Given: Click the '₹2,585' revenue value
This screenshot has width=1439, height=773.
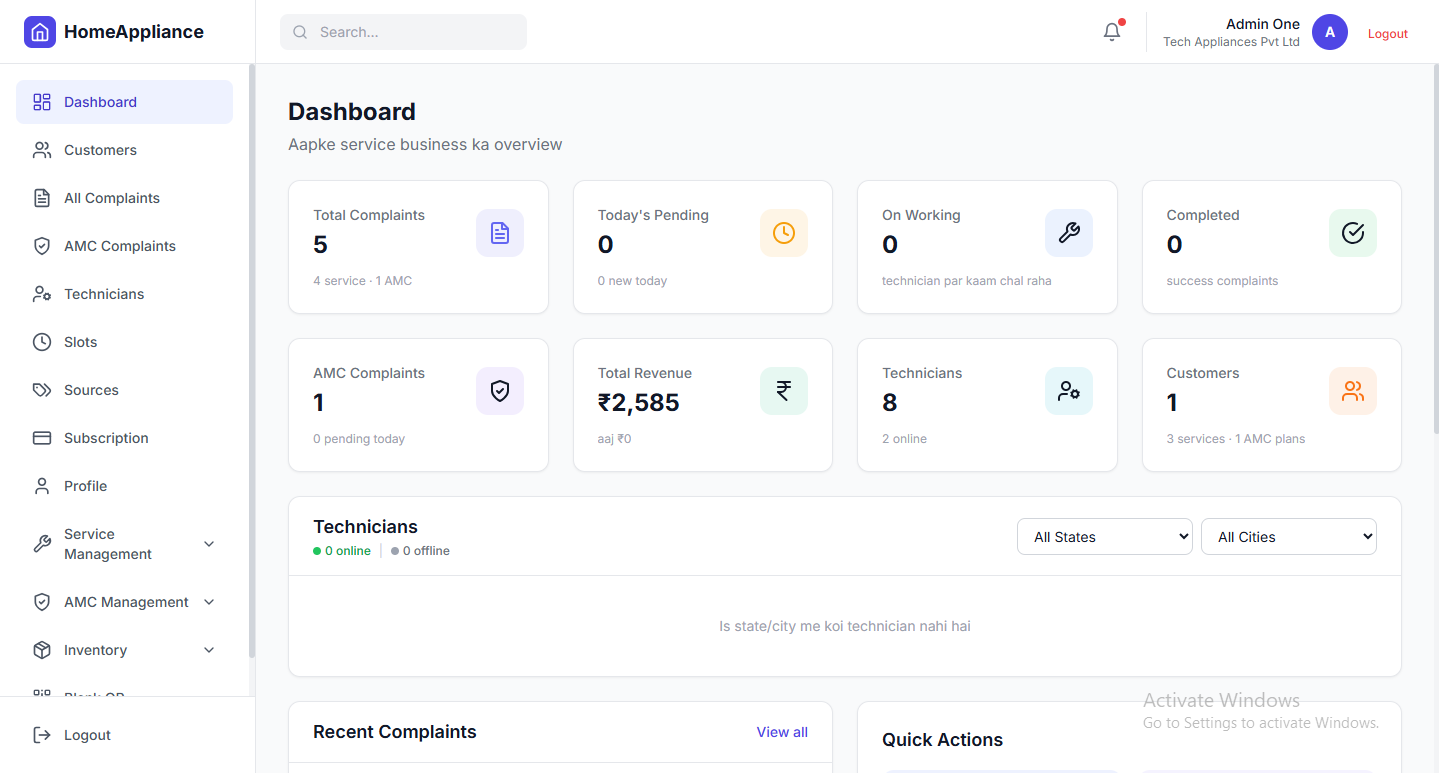Looking at the screenshot, I should 638,403.
